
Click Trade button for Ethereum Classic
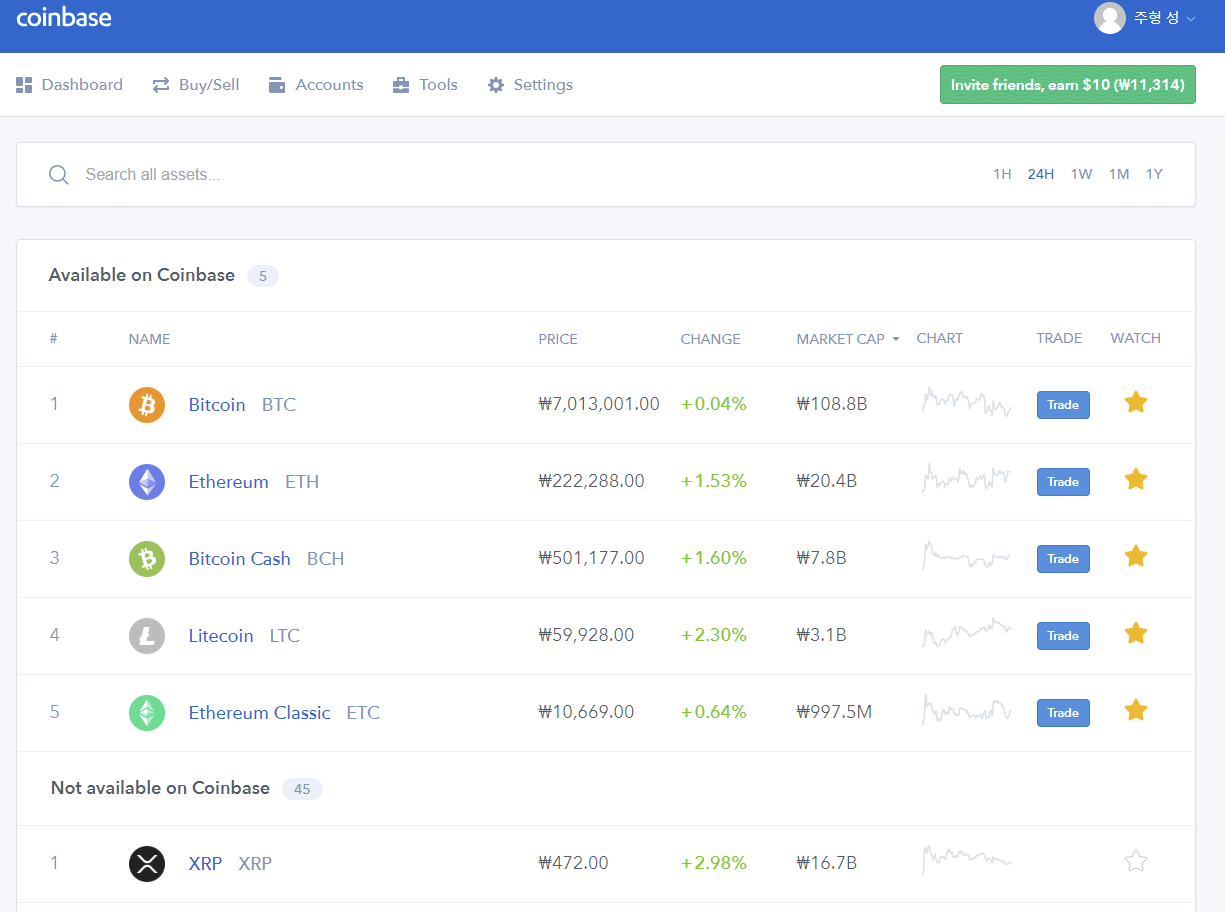[1063, 713]
